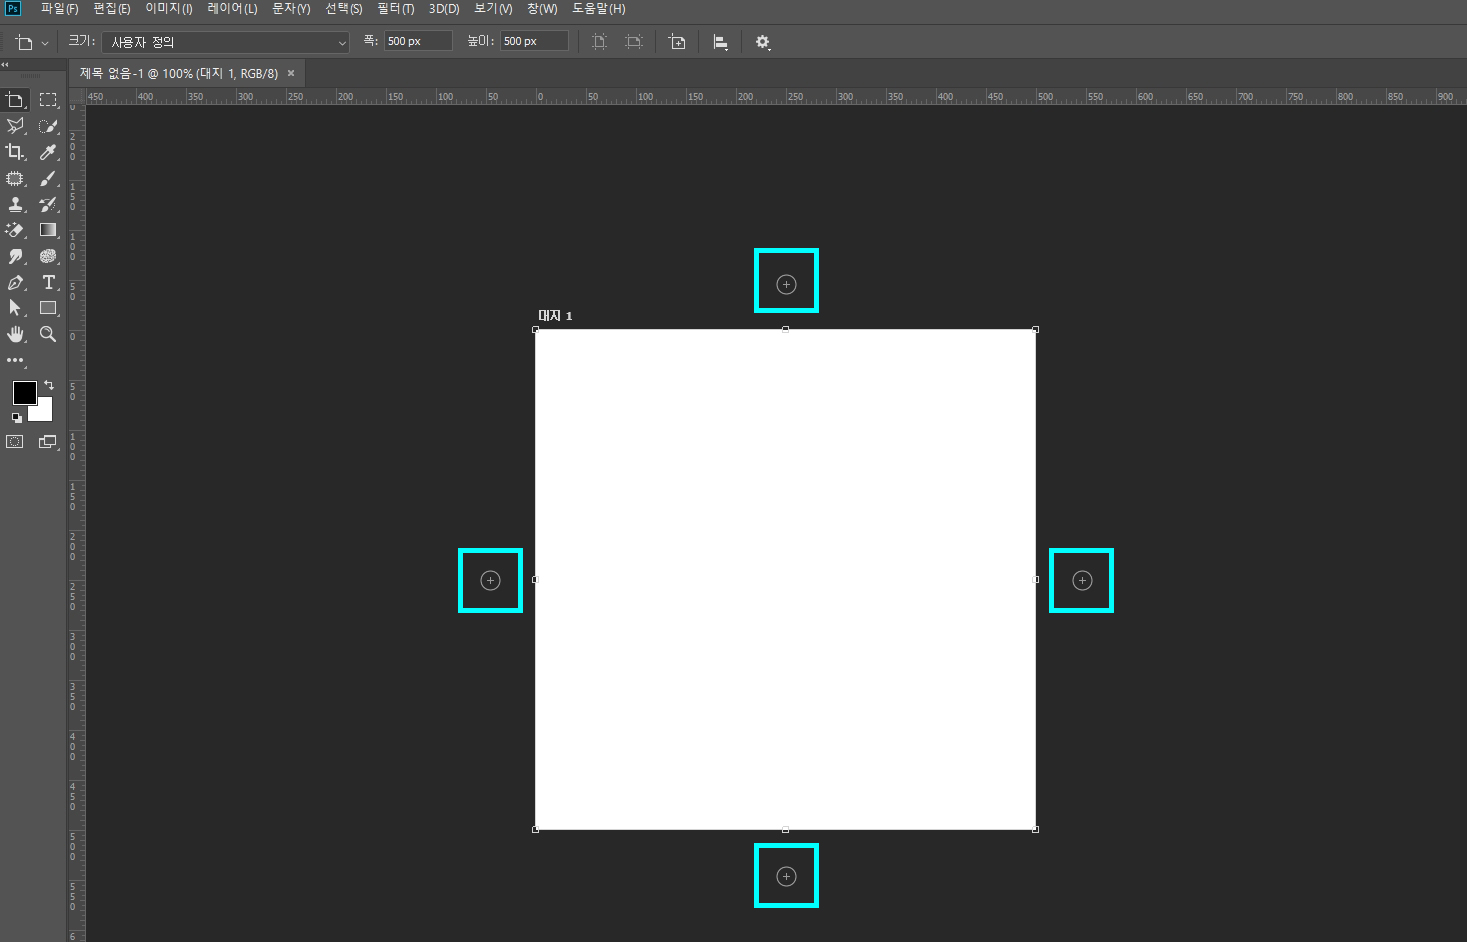Click the 대지 1 artboard label

point(555,315)
